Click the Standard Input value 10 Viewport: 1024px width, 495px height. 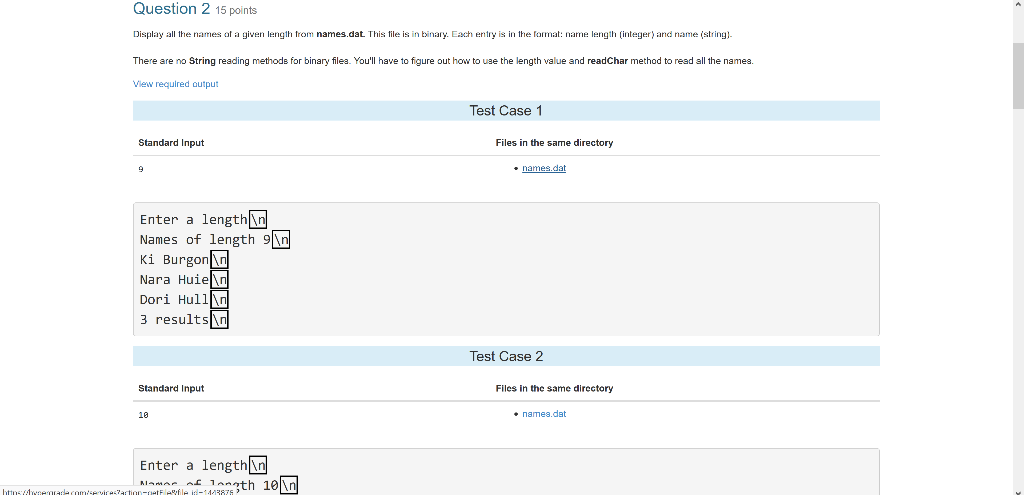click(144, 415)
